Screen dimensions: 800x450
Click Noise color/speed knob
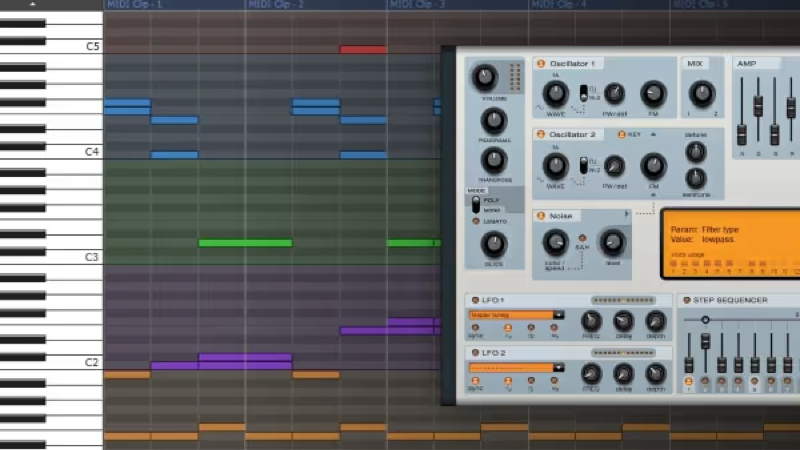(x=555, y=242)
